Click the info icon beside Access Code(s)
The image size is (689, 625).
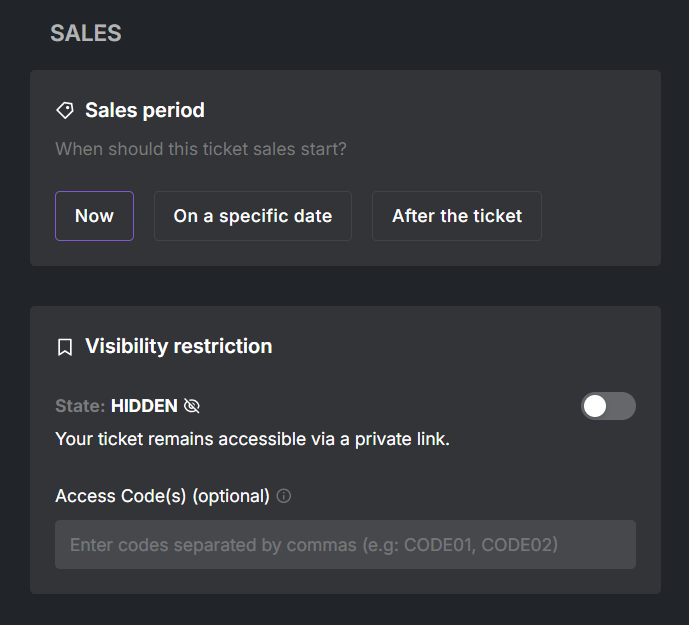click(283, 496)
